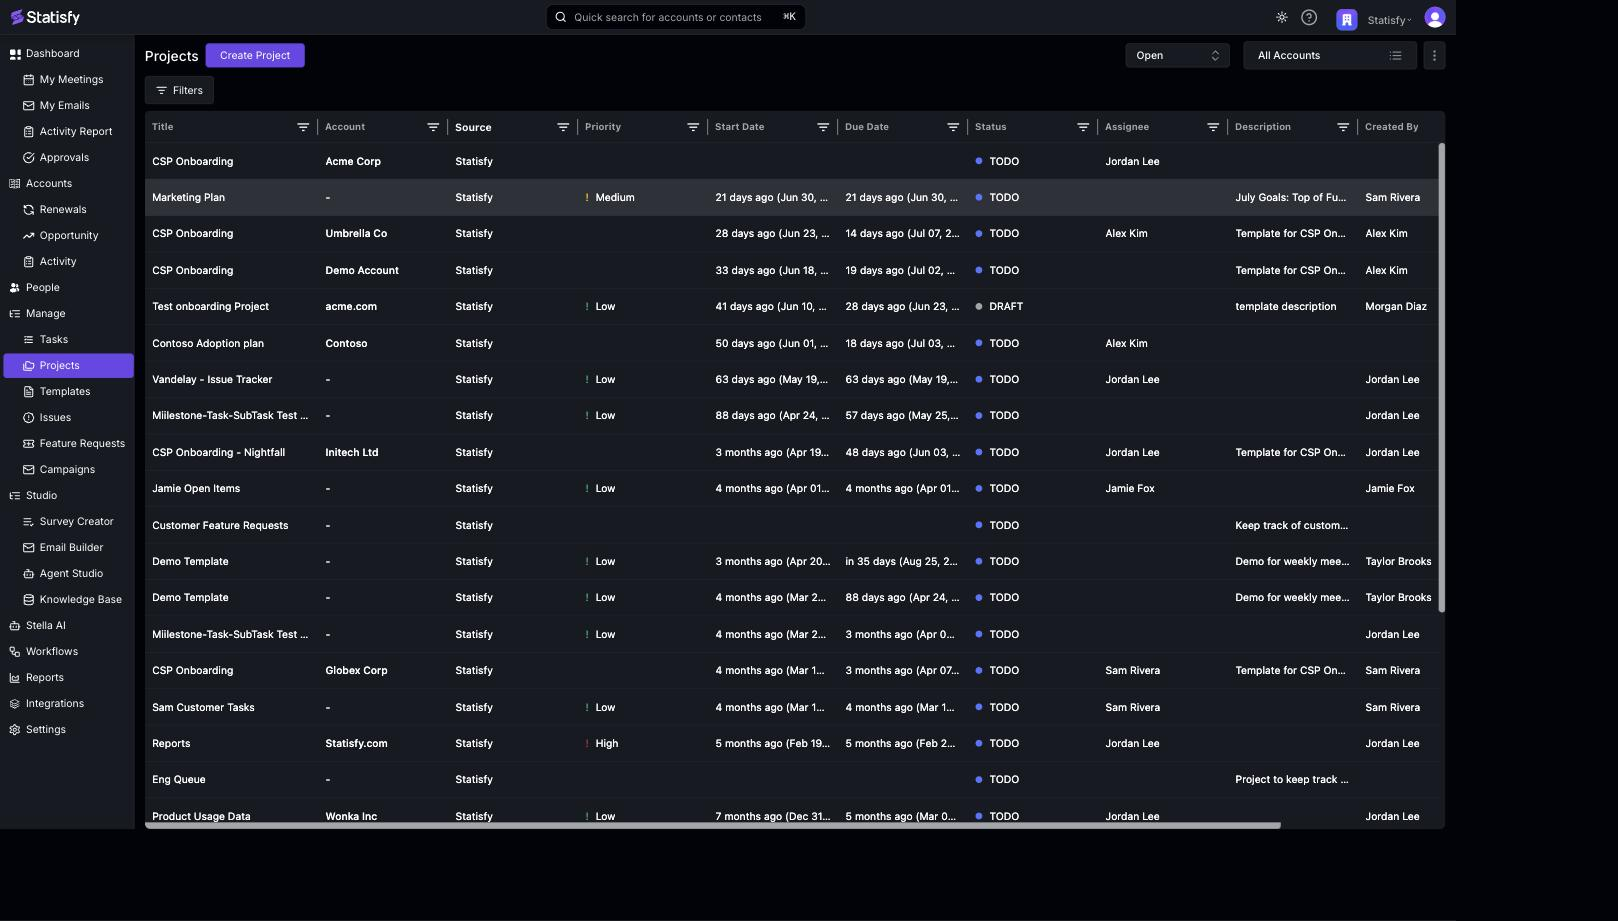Open My Meetings in sidebar

click(x=71, y=79)
